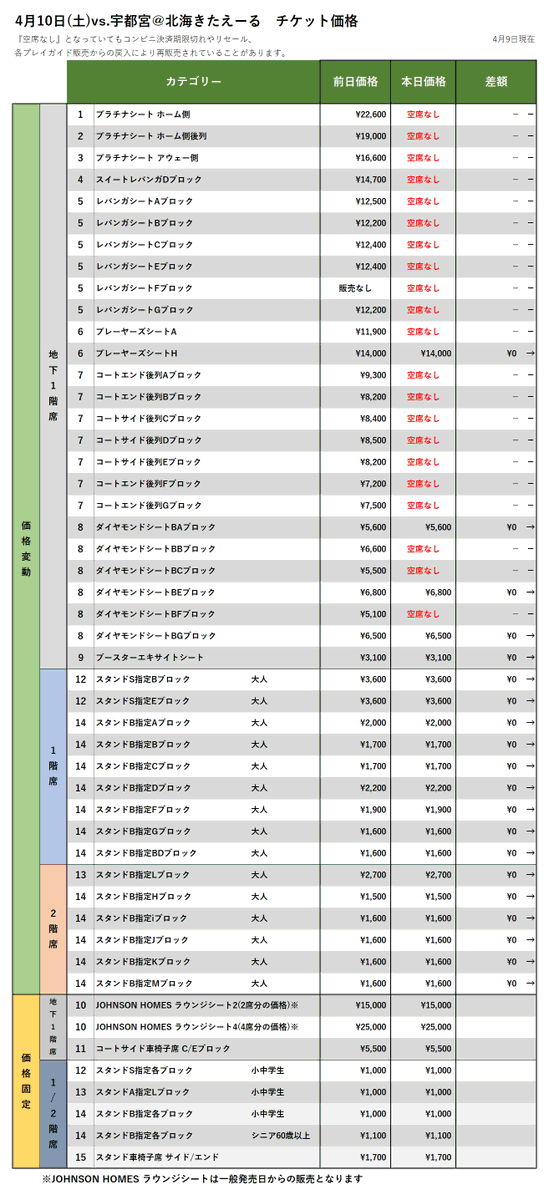Click the 2階席 section label
This screenshot has width=549, height=1200.
coord(53,929)
